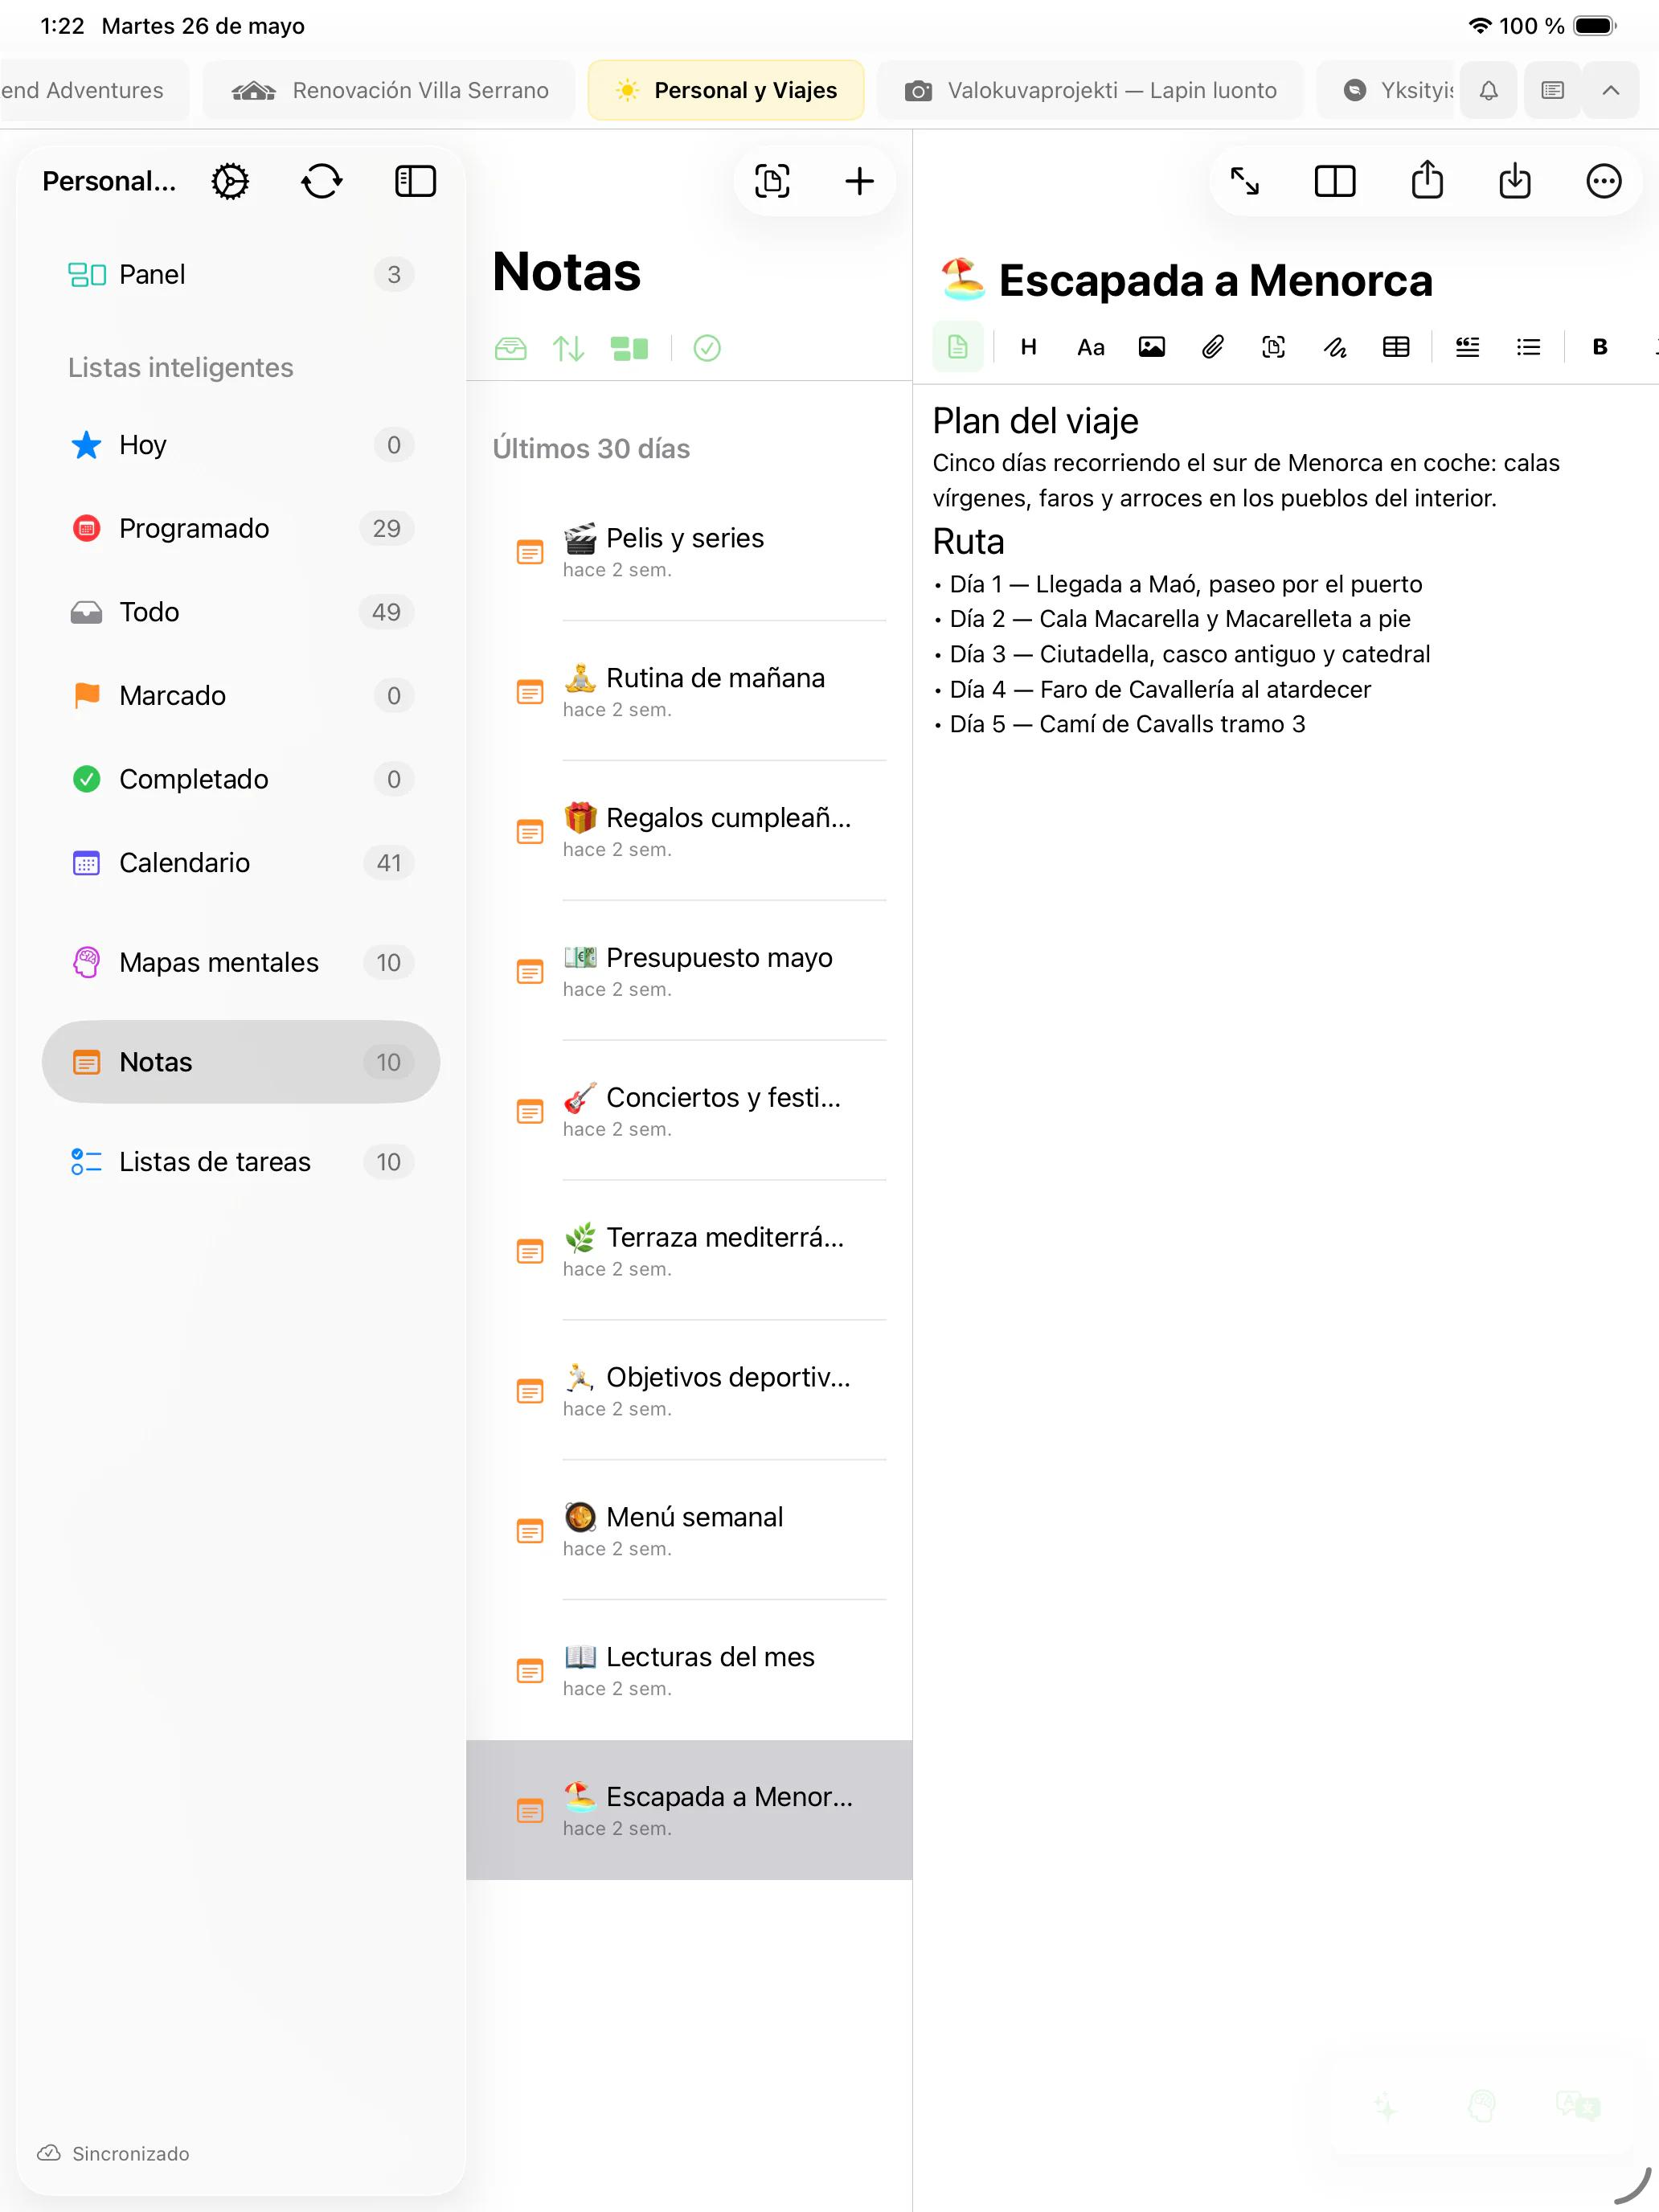Open the Marcado flagged list
Viewport: 1659px width, 2212px height.
coord(240,695)
